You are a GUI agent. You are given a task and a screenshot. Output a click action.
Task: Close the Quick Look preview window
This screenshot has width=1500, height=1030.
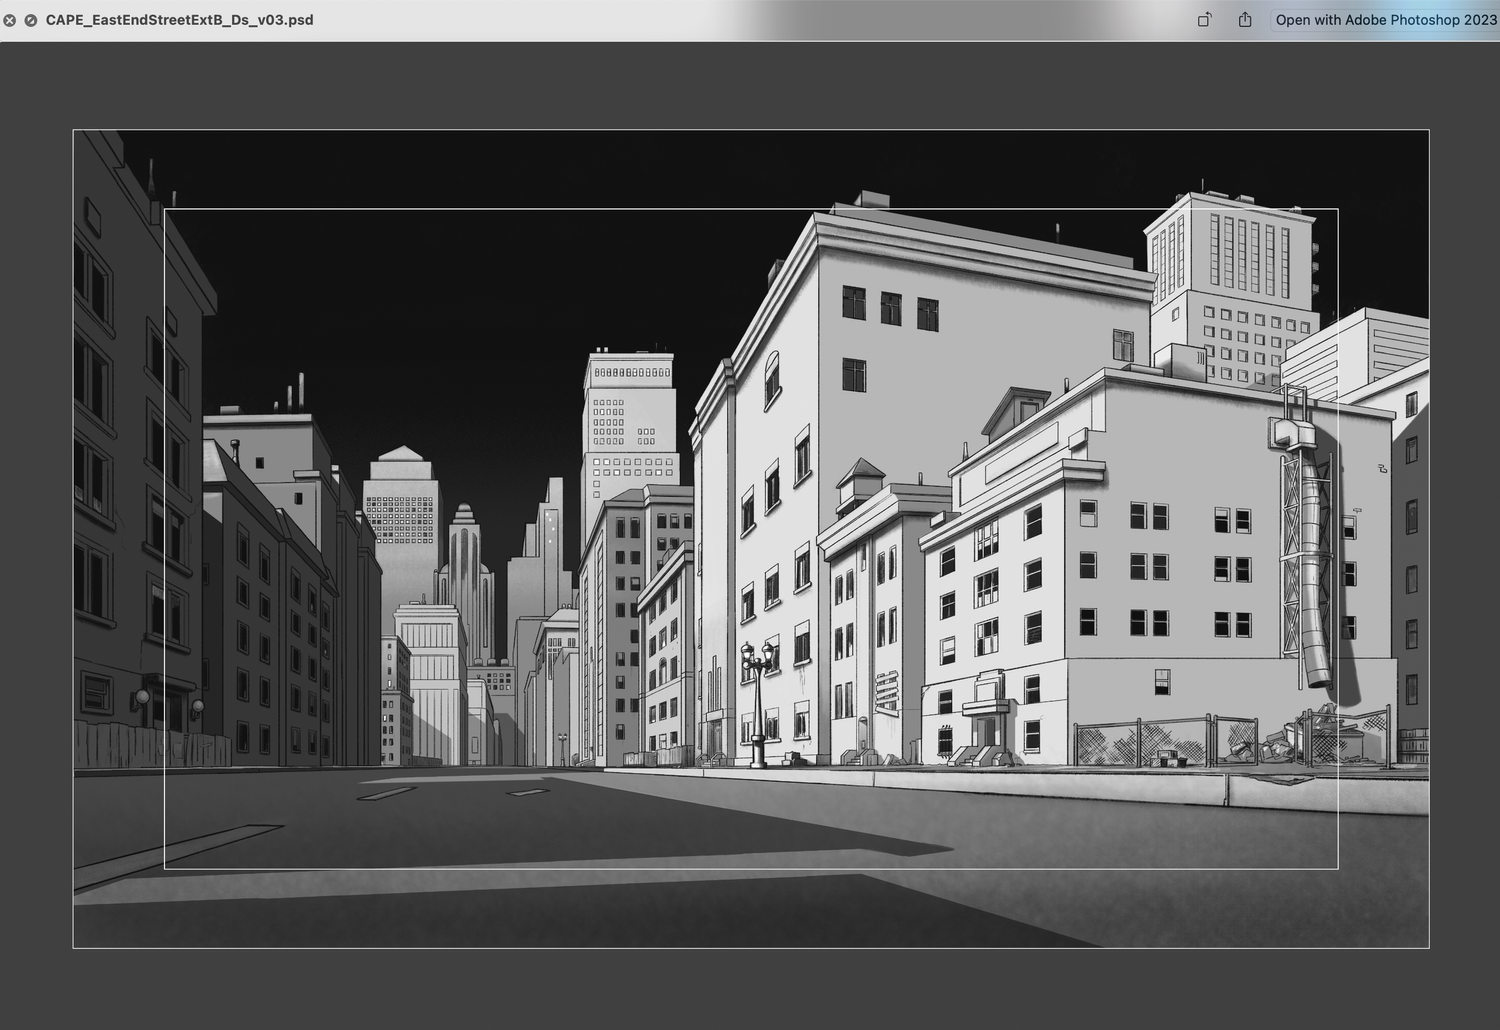click(x=9, y=20)
